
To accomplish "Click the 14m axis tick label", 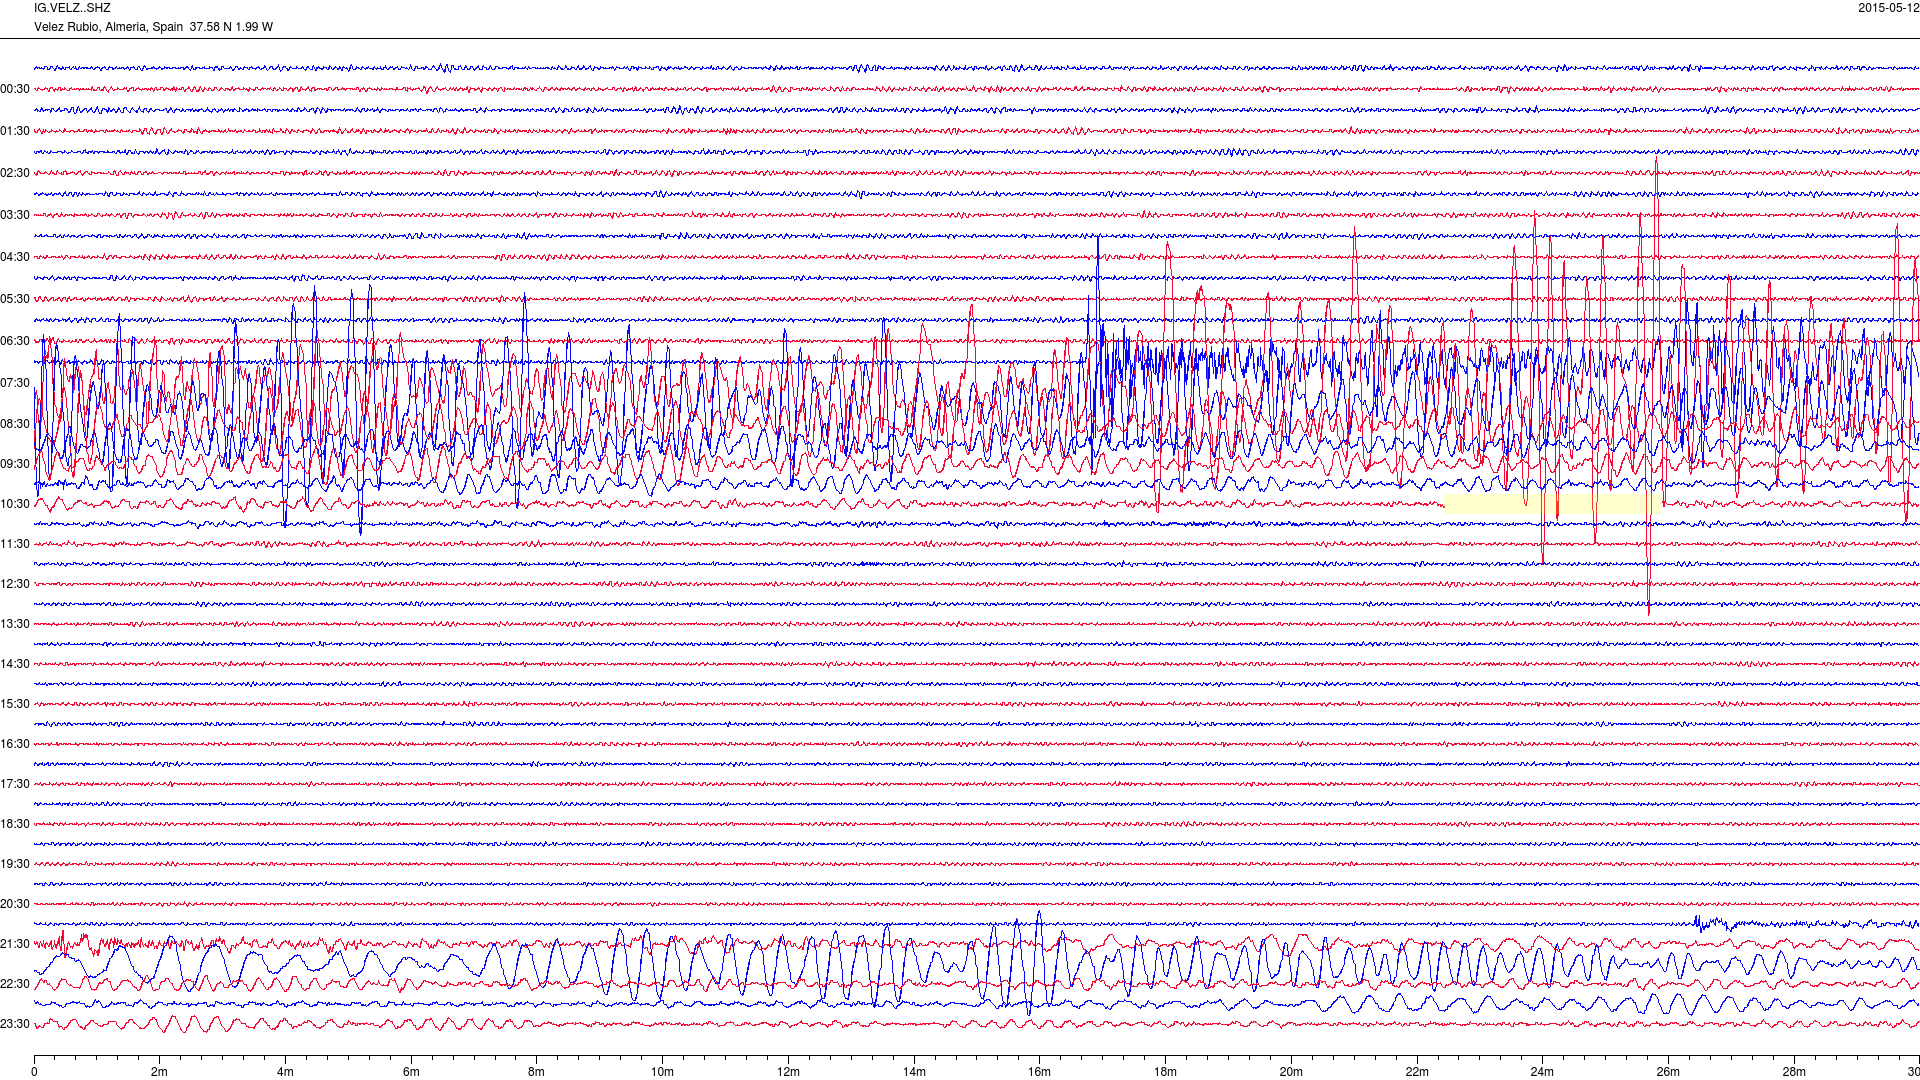I will pos(914,1072).
